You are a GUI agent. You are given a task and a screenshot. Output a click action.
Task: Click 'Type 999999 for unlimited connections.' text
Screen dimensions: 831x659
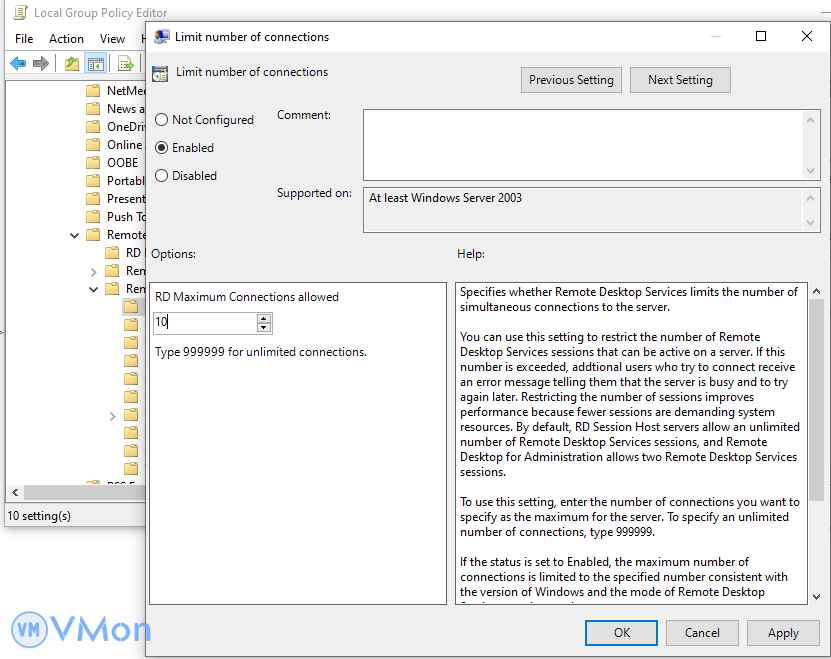(261, 352)
